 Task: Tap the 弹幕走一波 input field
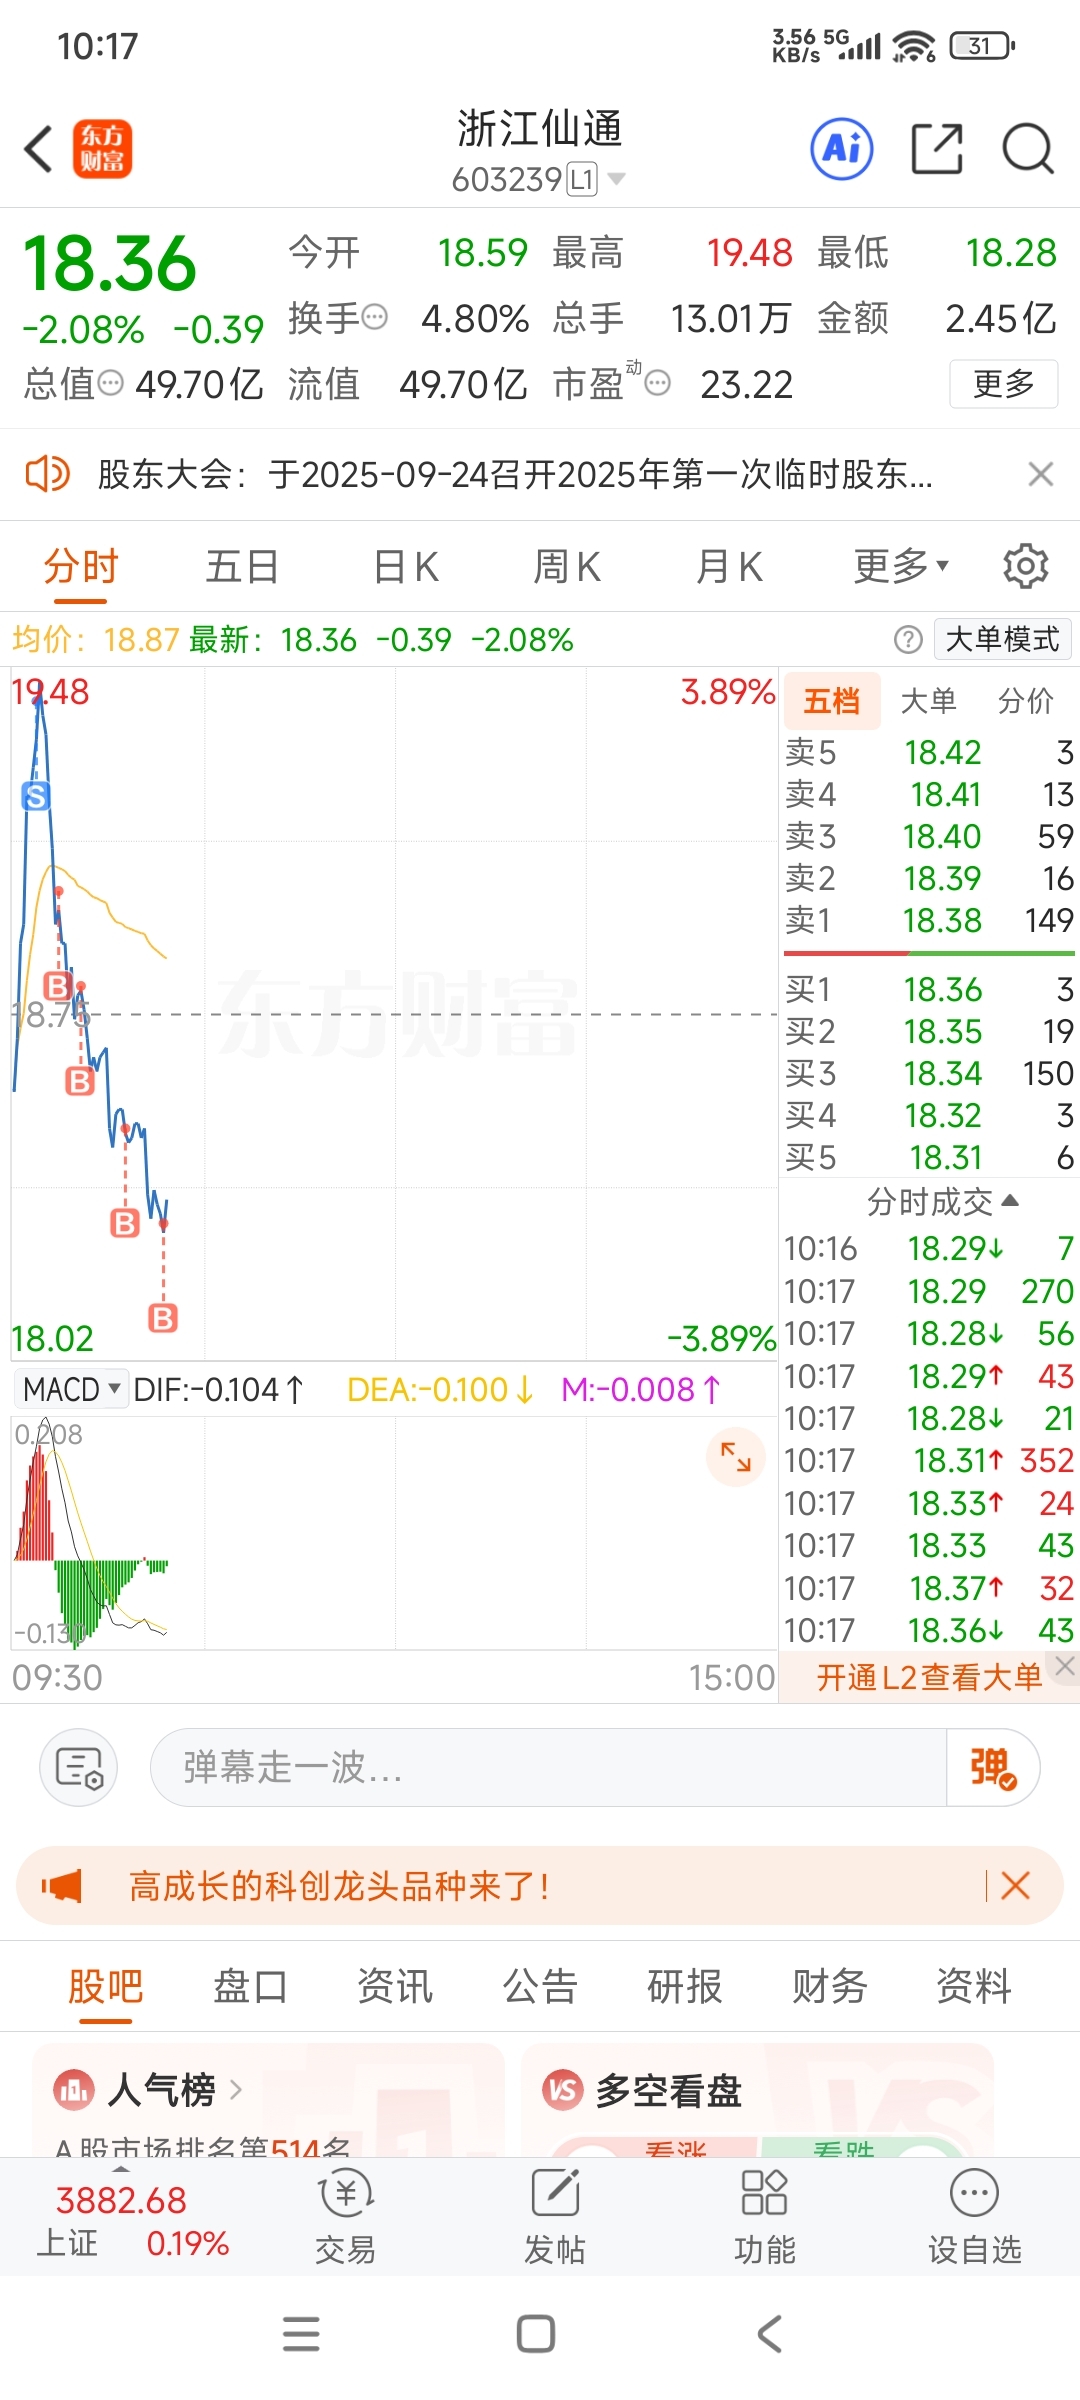[x=548, y=1767]
